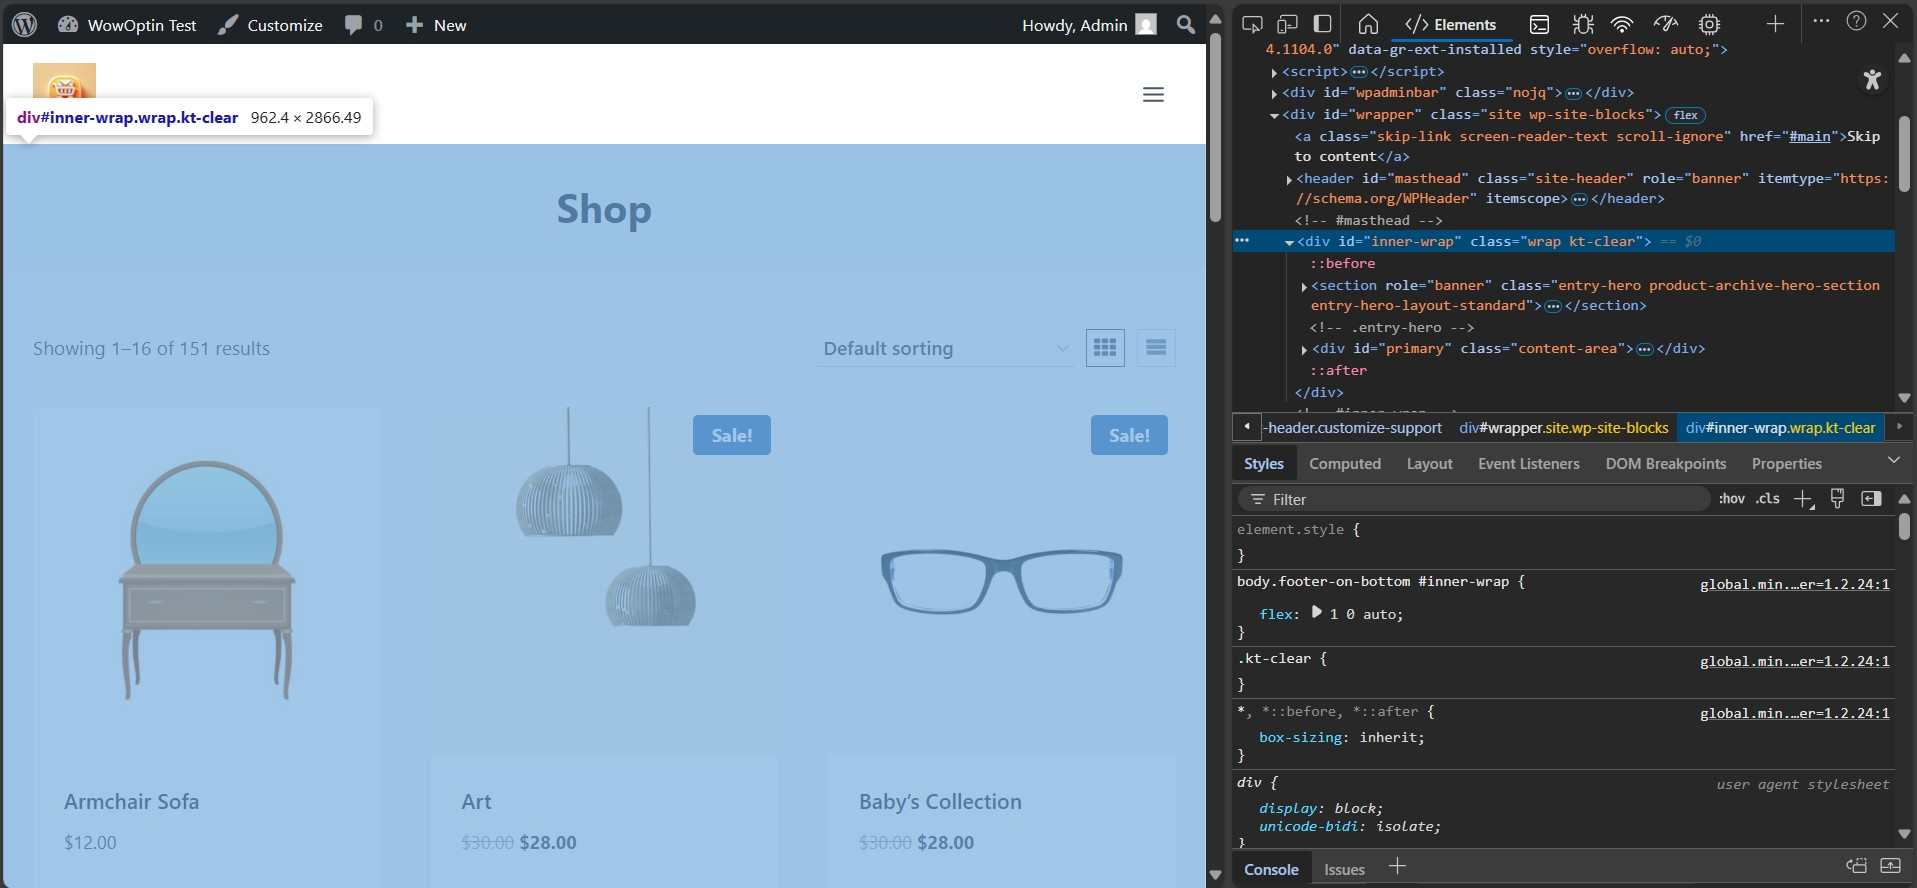Click New in the admin bar
1917x888 pixels.
coord(435,25)
